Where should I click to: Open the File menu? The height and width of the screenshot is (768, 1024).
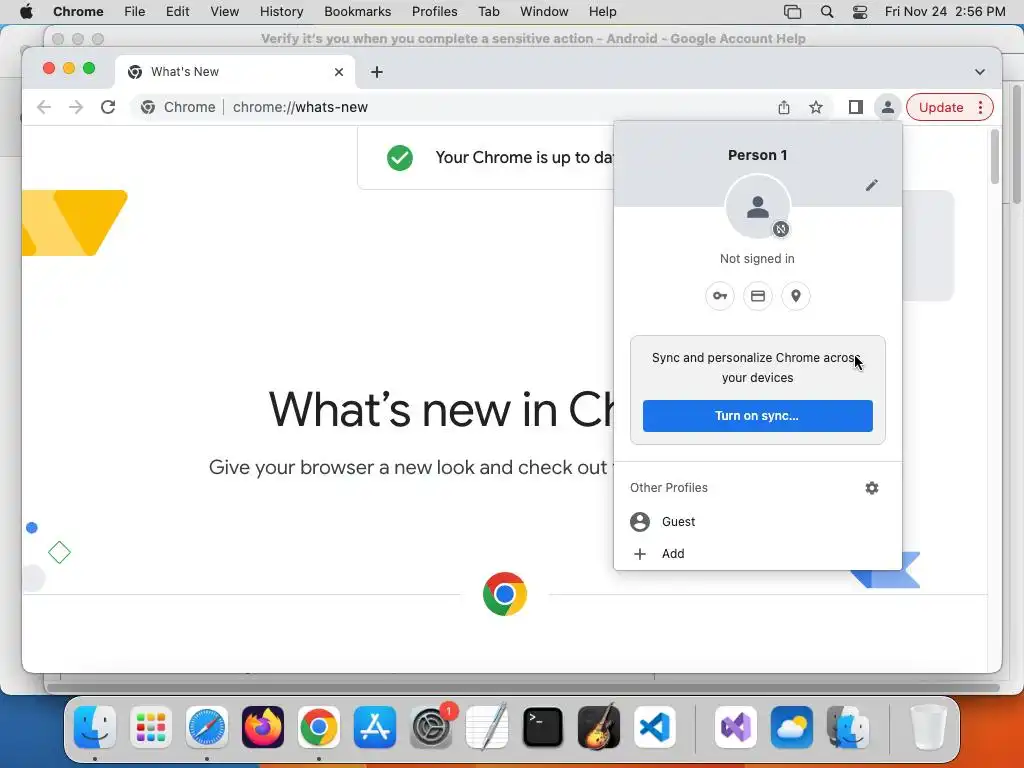[x=135, y=12]
